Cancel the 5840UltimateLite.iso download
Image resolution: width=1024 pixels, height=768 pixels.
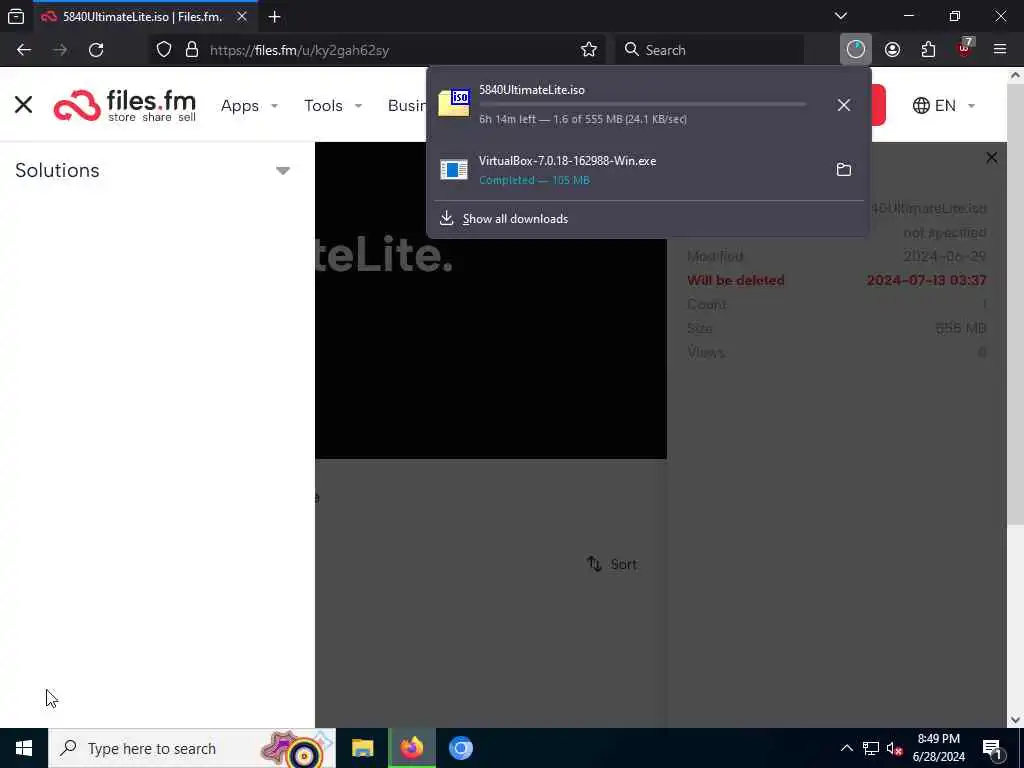click(844, 104)
